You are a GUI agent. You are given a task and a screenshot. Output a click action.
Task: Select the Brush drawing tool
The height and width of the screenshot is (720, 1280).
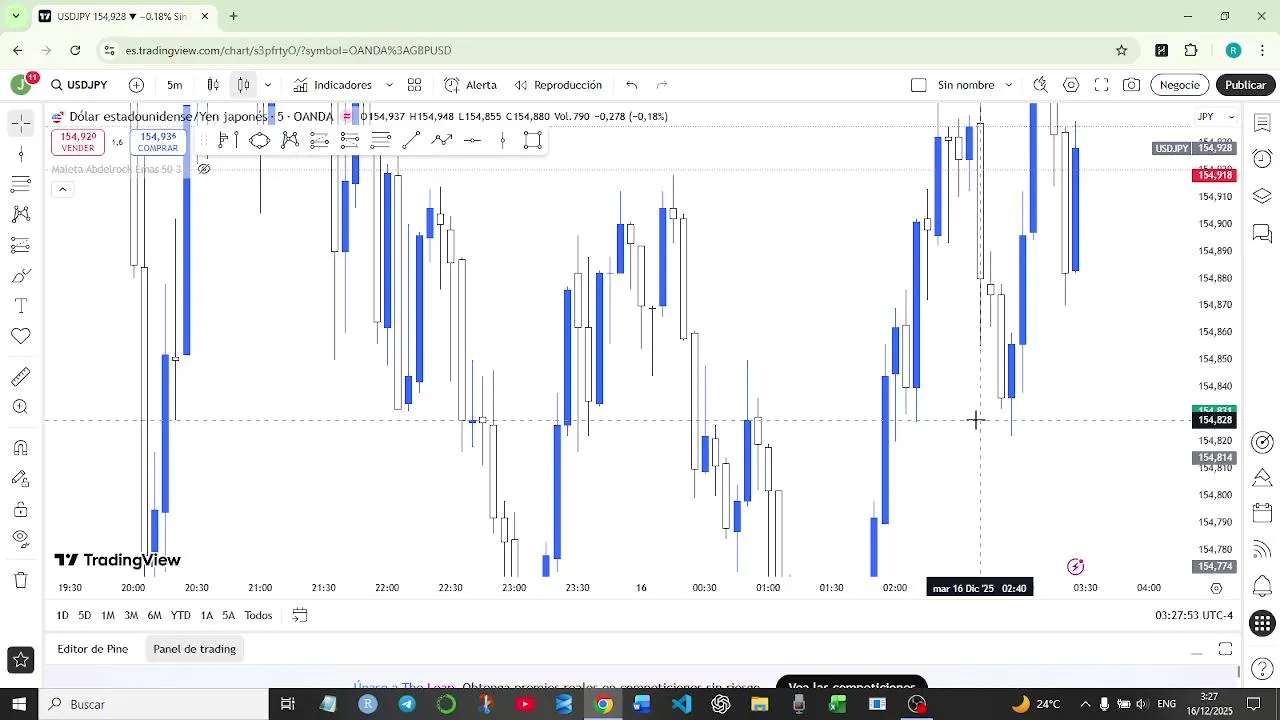point(21,276)
